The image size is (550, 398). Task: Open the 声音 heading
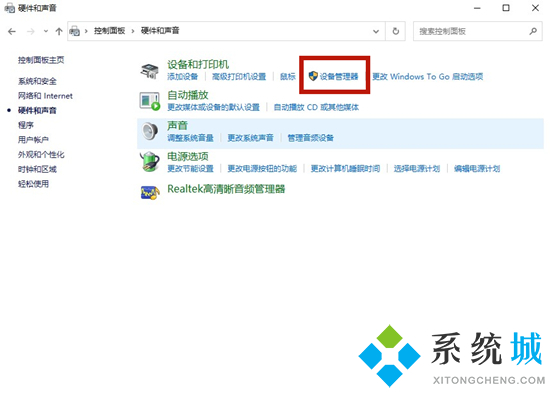177,126
